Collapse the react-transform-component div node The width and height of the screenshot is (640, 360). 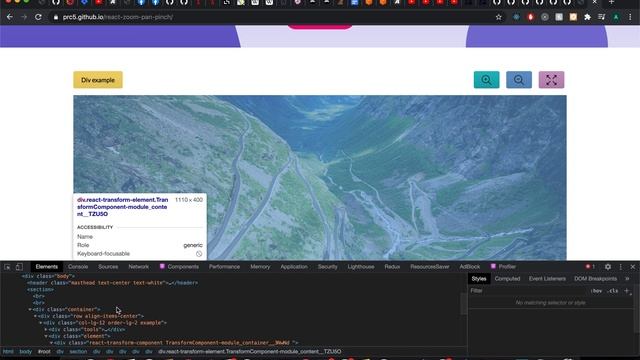51,343
